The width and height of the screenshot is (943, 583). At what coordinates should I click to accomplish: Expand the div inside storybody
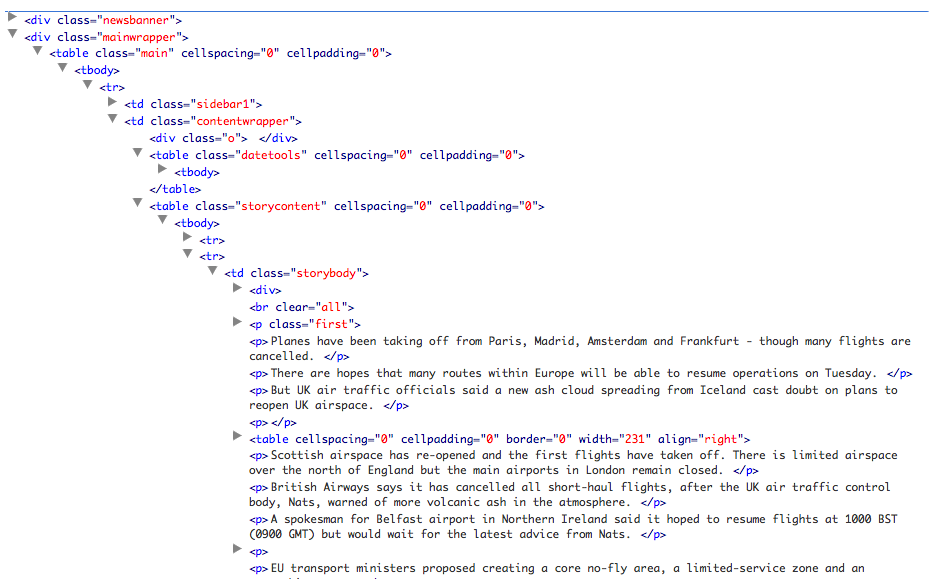(x=238, y=288)
